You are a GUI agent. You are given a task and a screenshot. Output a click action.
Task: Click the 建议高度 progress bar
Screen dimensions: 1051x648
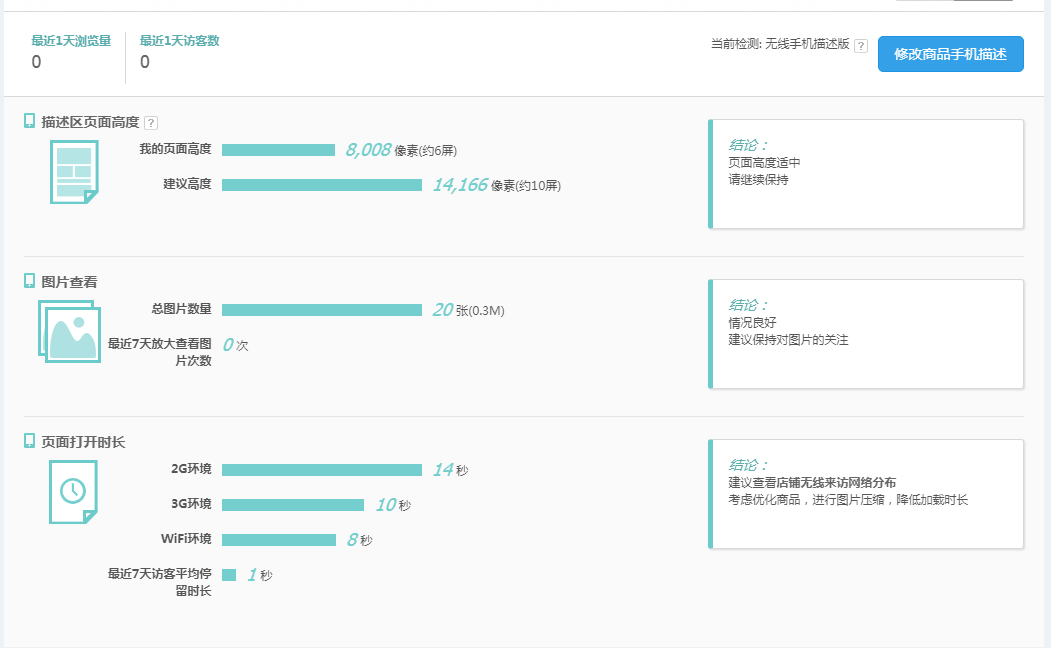point(321,185)
